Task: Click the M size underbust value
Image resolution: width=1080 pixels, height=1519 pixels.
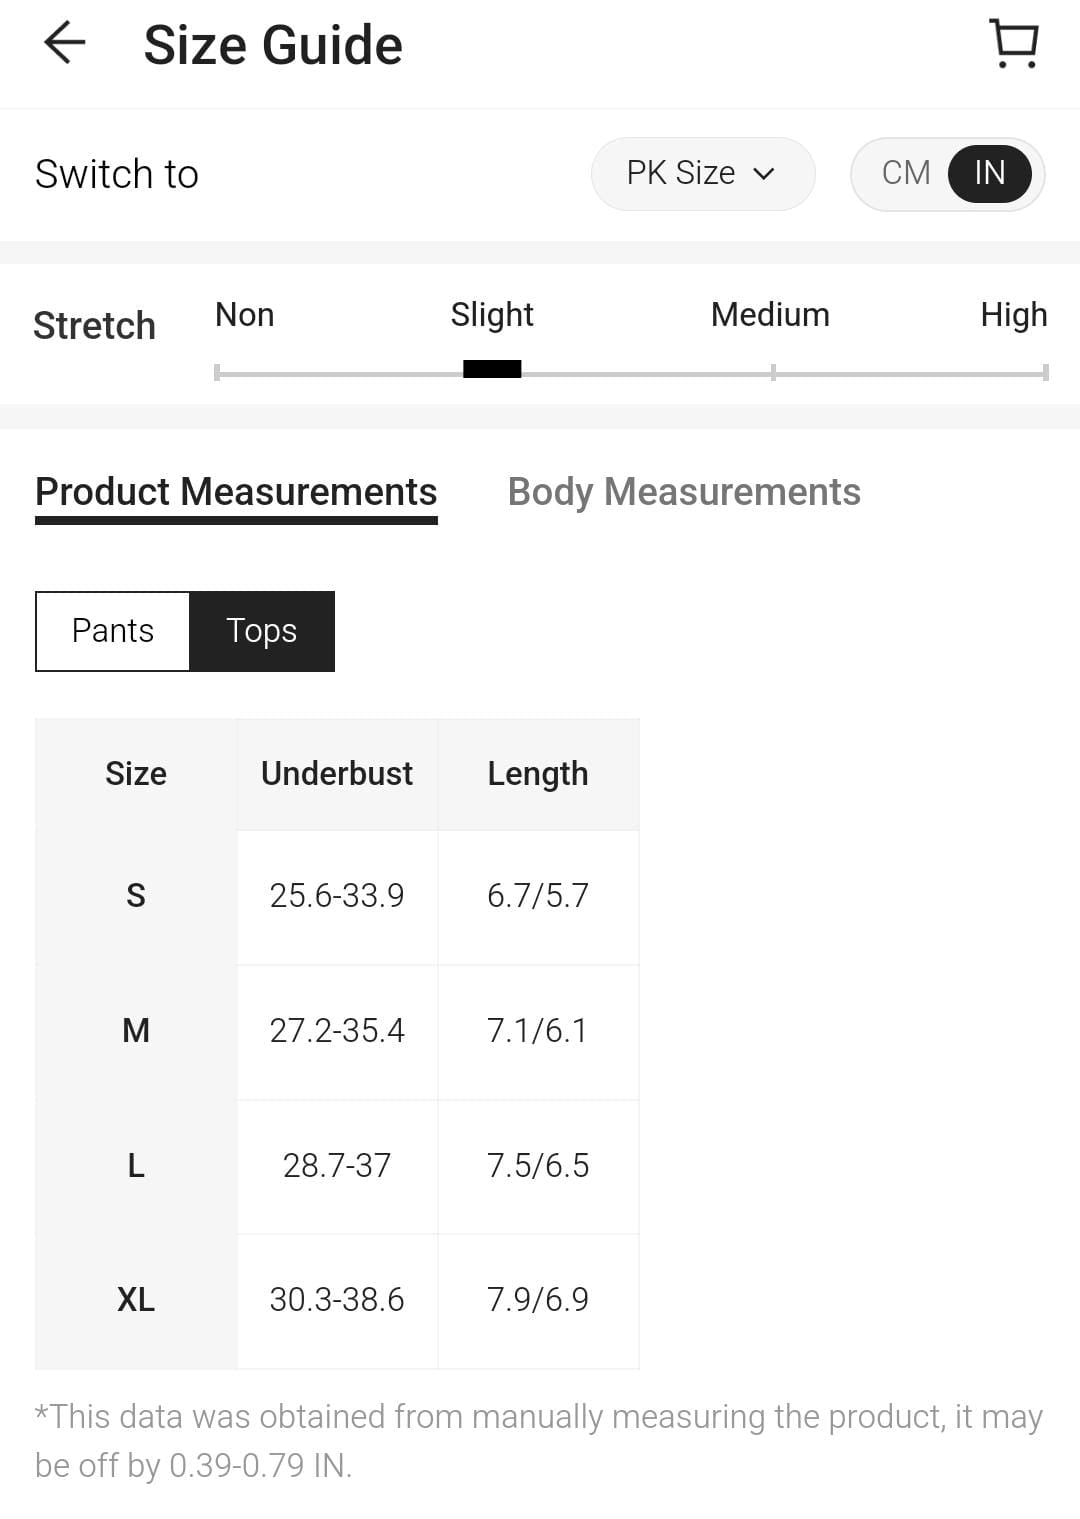Action: pos(337,1031)
